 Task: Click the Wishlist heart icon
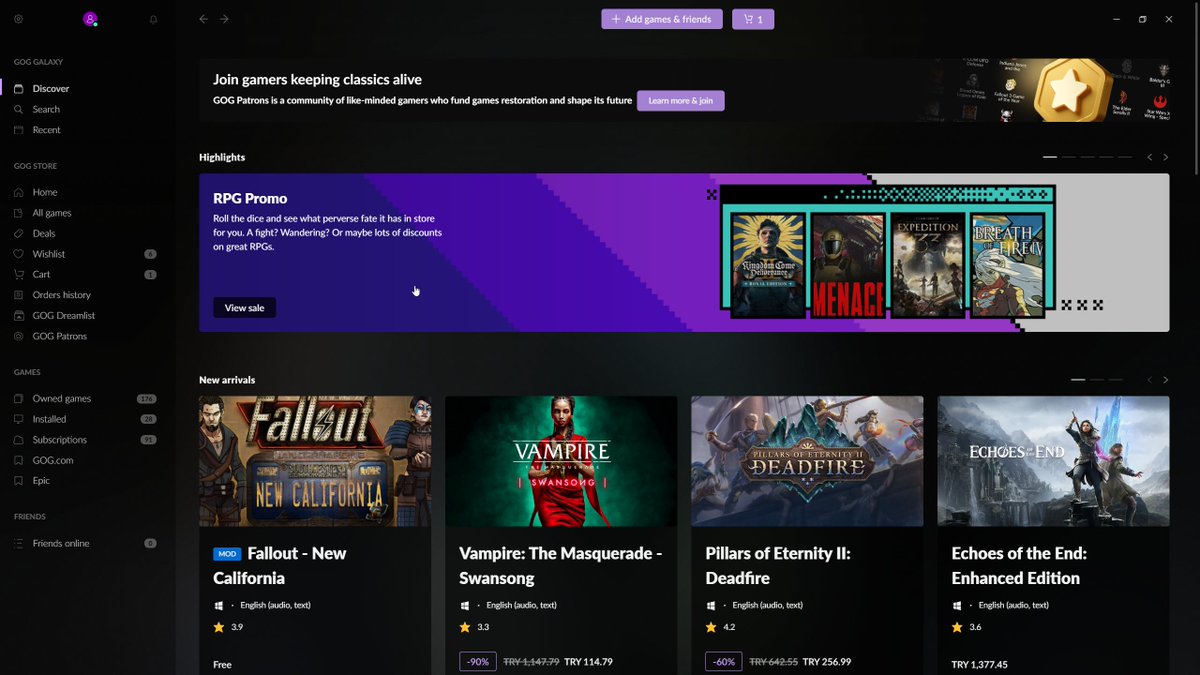(19, 254)
